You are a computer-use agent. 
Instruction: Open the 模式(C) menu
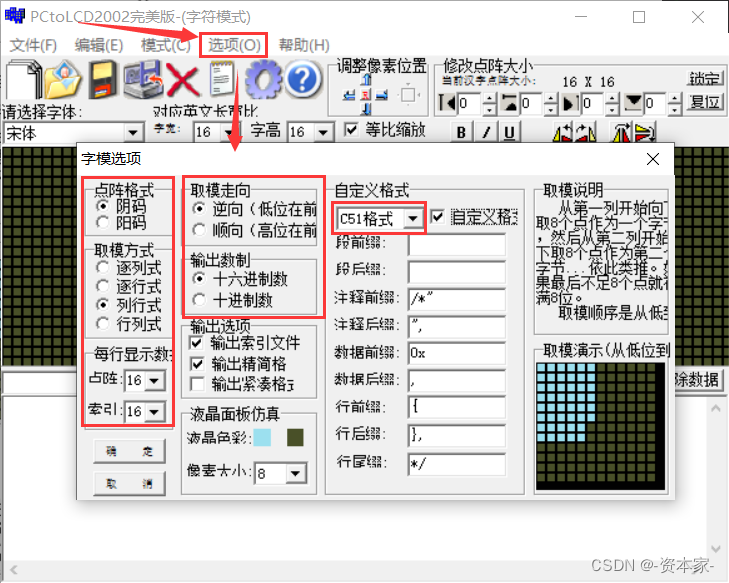coord(166,45)
